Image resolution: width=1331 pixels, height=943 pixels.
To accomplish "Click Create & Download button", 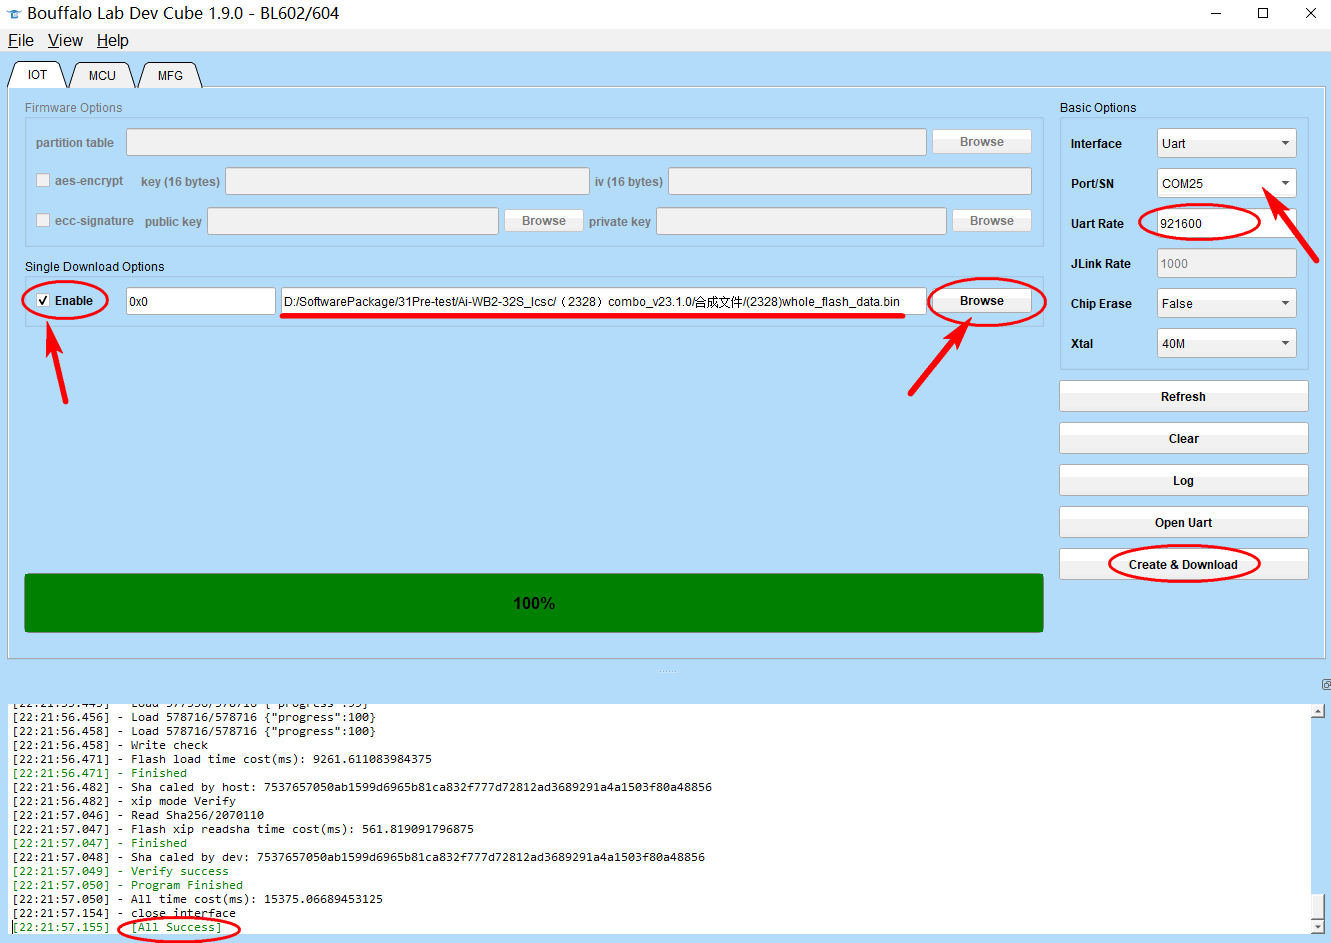I will tap(1183, 565).
